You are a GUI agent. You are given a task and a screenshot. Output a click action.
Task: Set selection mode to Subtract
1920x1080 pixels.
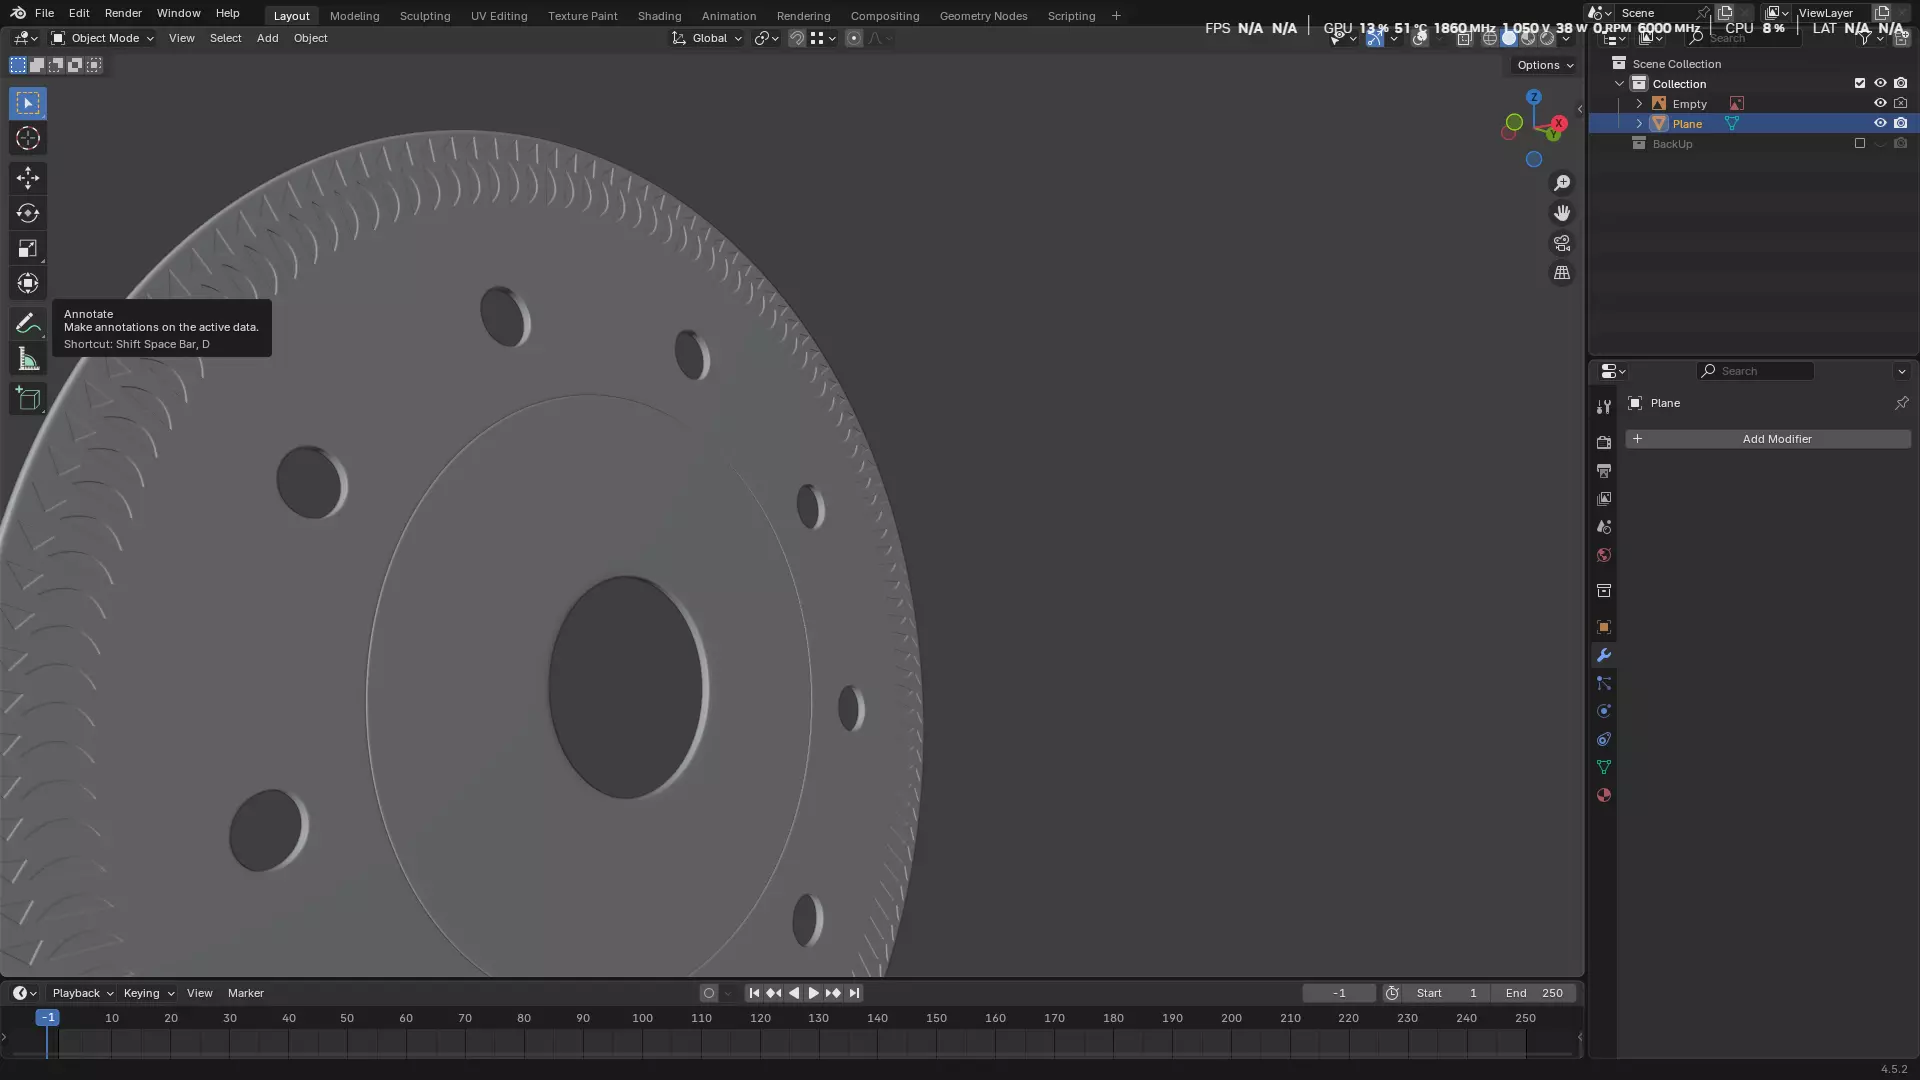[56, 65]
